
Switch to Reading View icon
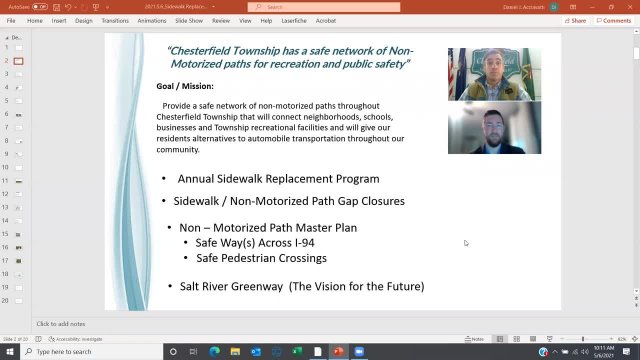pos(533,339)
